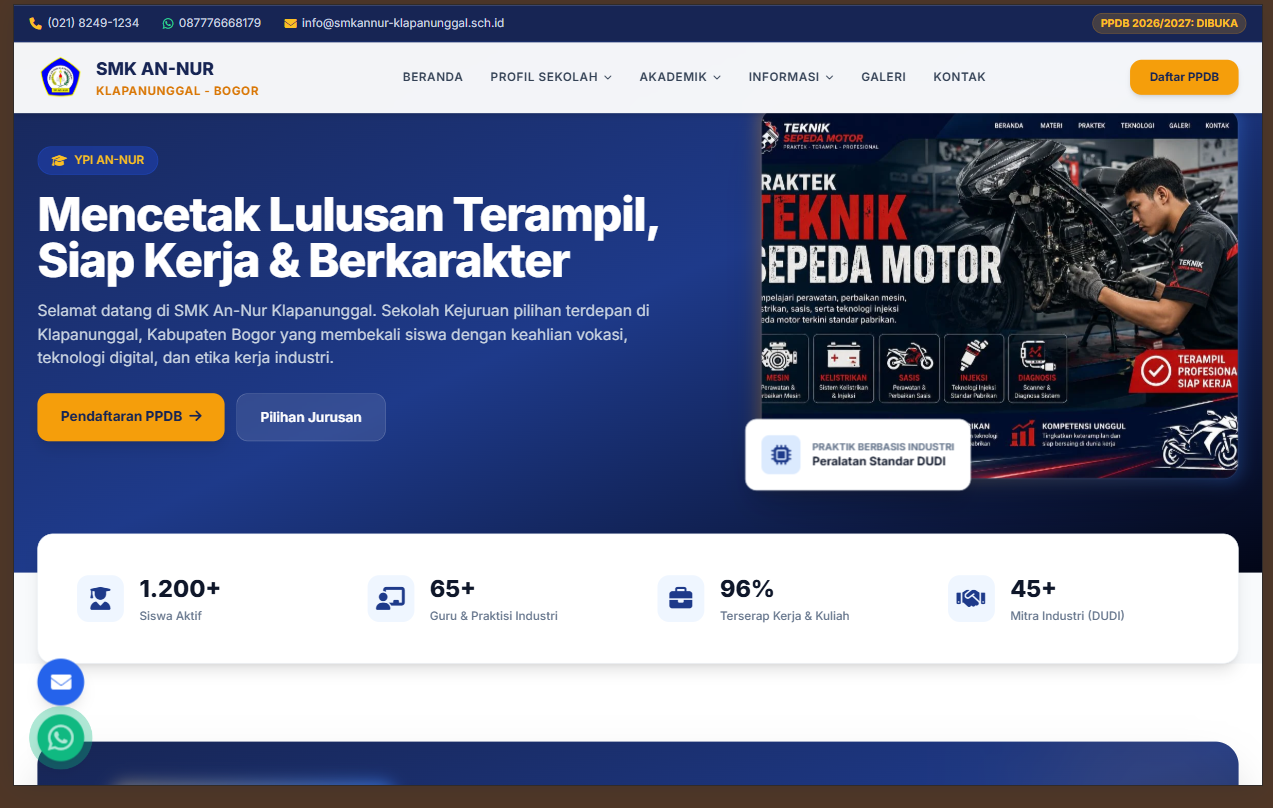Screen dimensions: 1273x808
Task: Click the handshake icon next to 45+
Action: tap(971, 598)
